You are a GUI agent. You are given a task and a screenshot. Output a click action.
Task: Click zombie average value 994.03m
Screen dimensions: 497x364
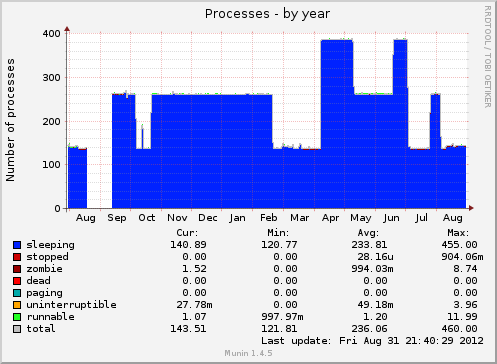372,269
